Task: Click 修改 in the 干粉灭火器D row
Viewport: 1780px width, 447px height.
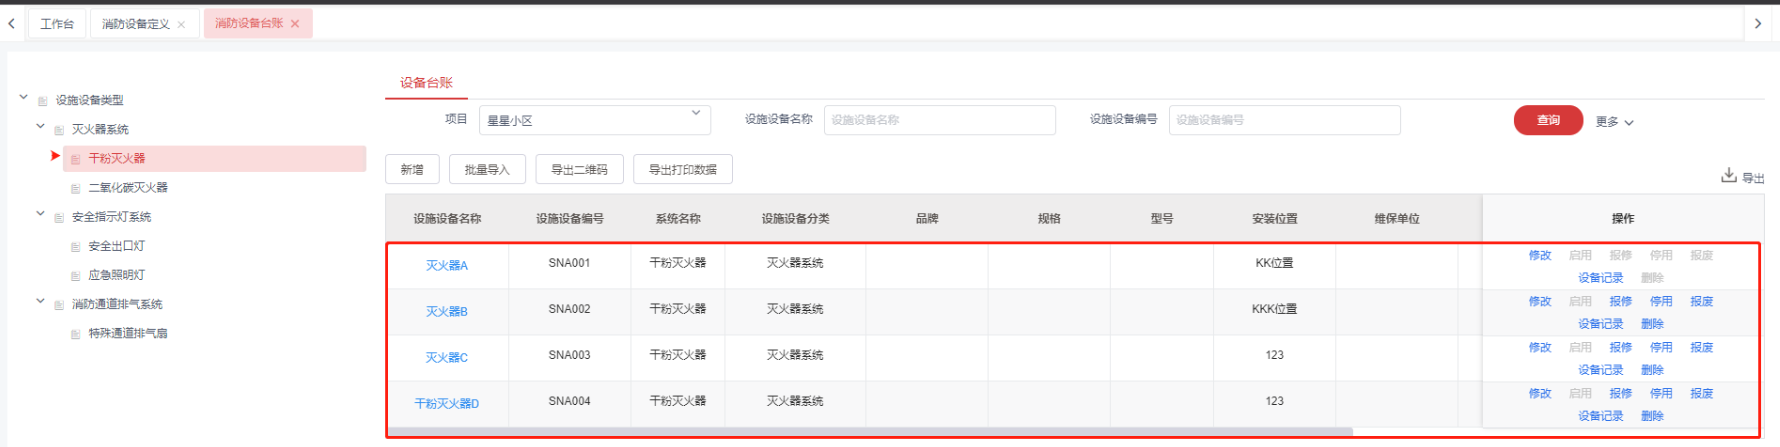Action: tap(1540, 394)
